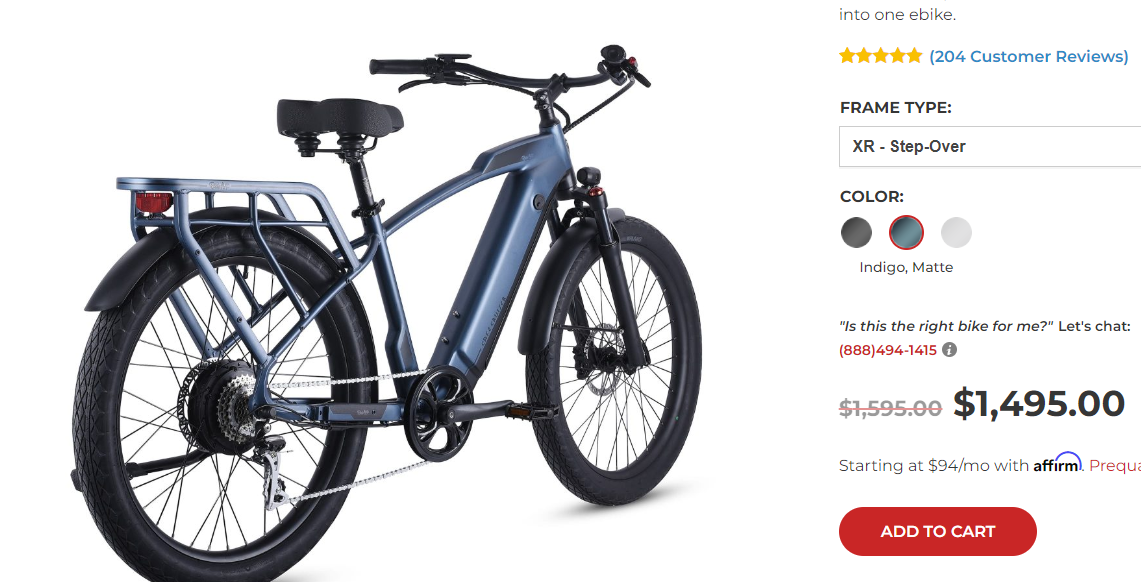This screenshot has height=582, width=1141.
Task: Open the 204 Customer Reviews link
Action: point(1029,56)
